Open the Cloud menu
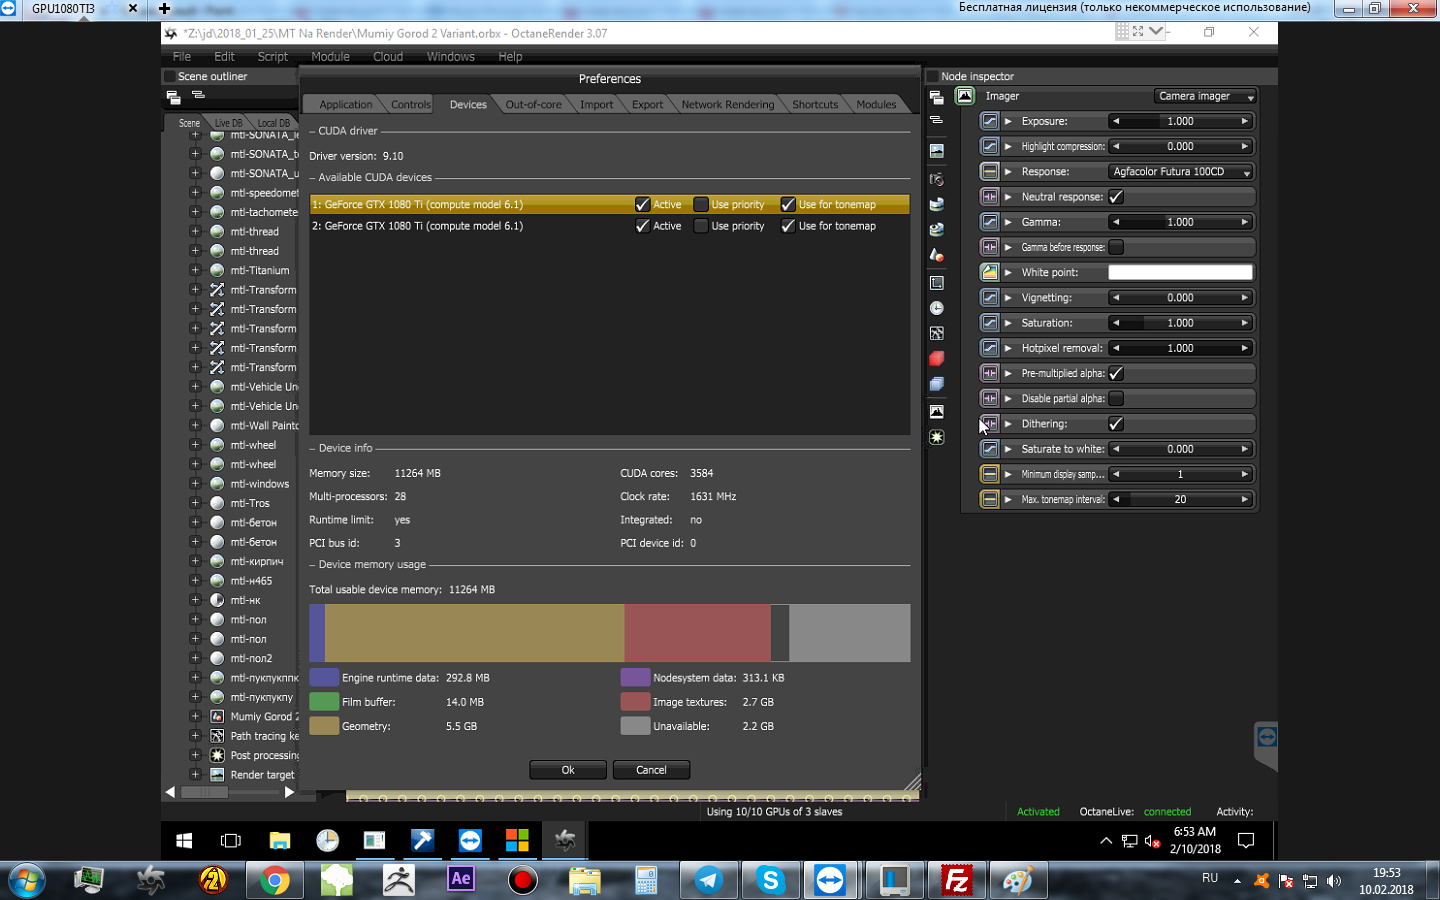Screen dimensions: 1440x900 [388, 57]
